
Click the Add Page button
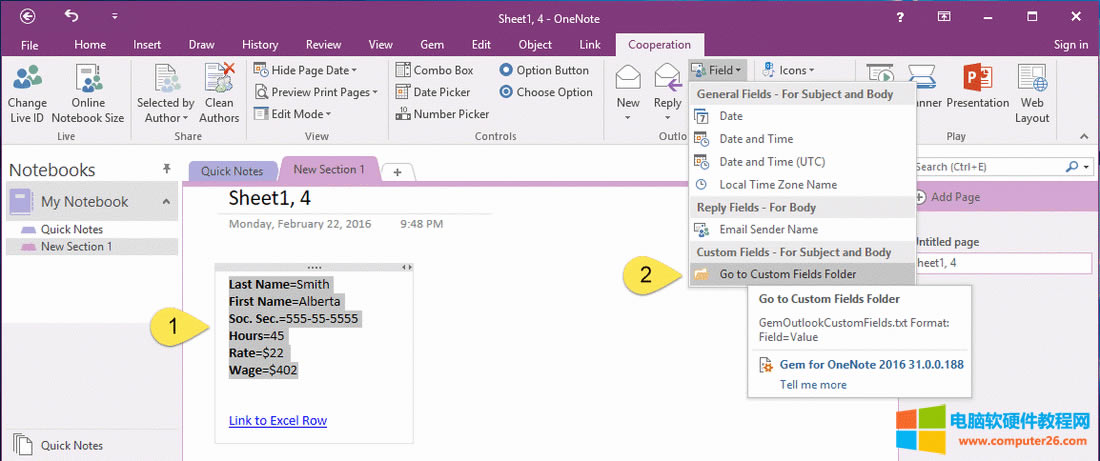pyautogui.click(x=955, y=197)
